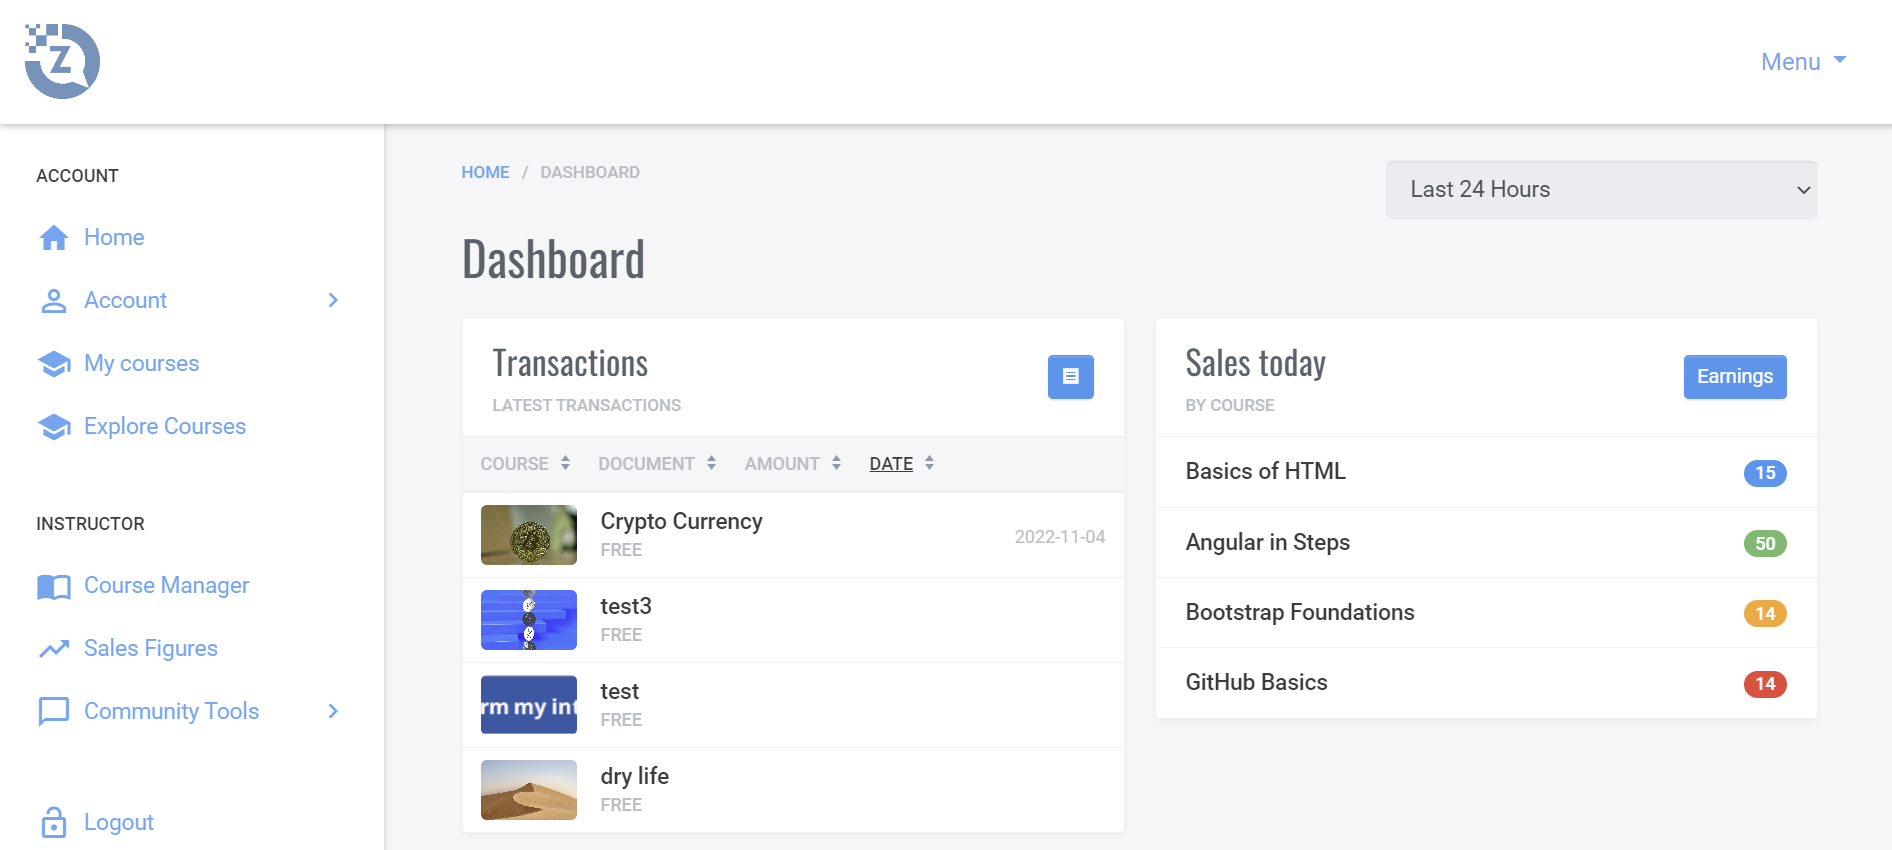This screenshot has height=850, width=1892.
Task: Click the Earnings button
Action: (x=1734, y=377)
